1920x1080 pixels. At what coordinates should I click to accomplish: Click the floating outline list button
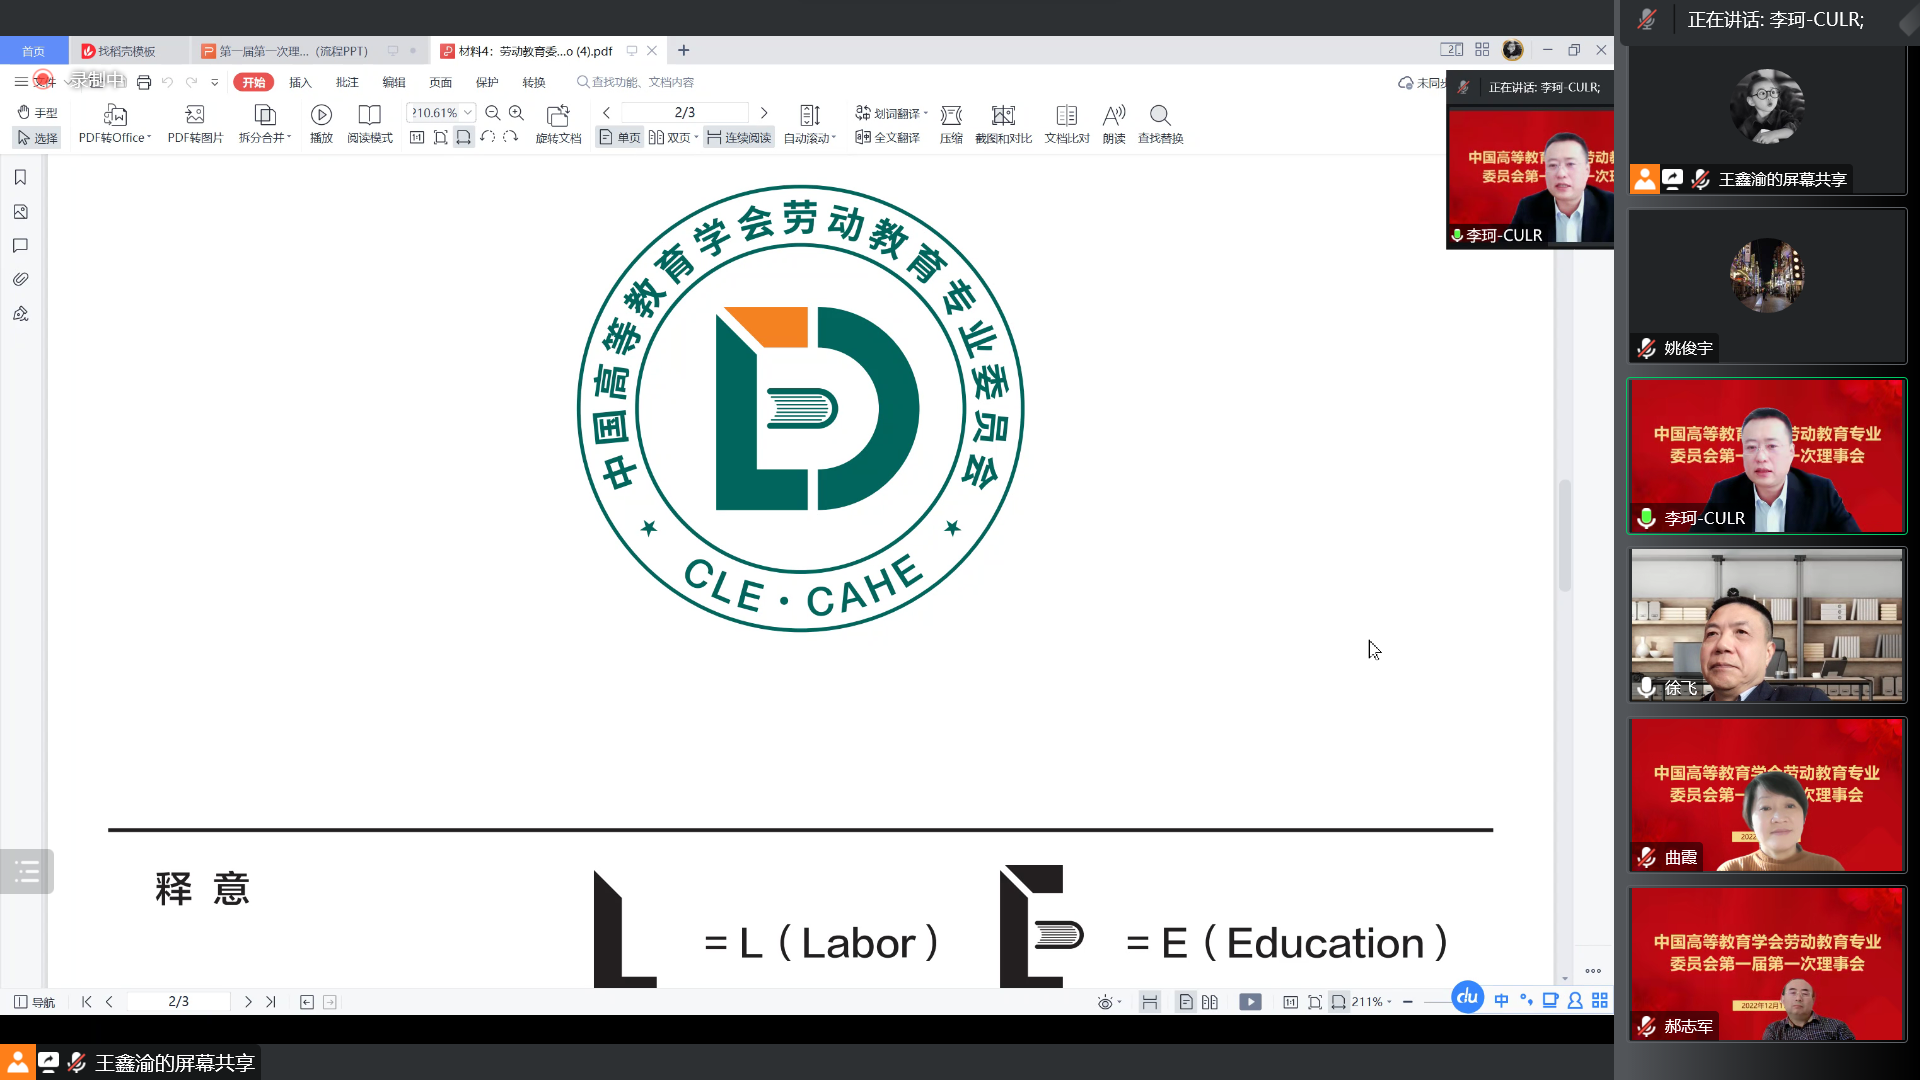click(27, 872)
